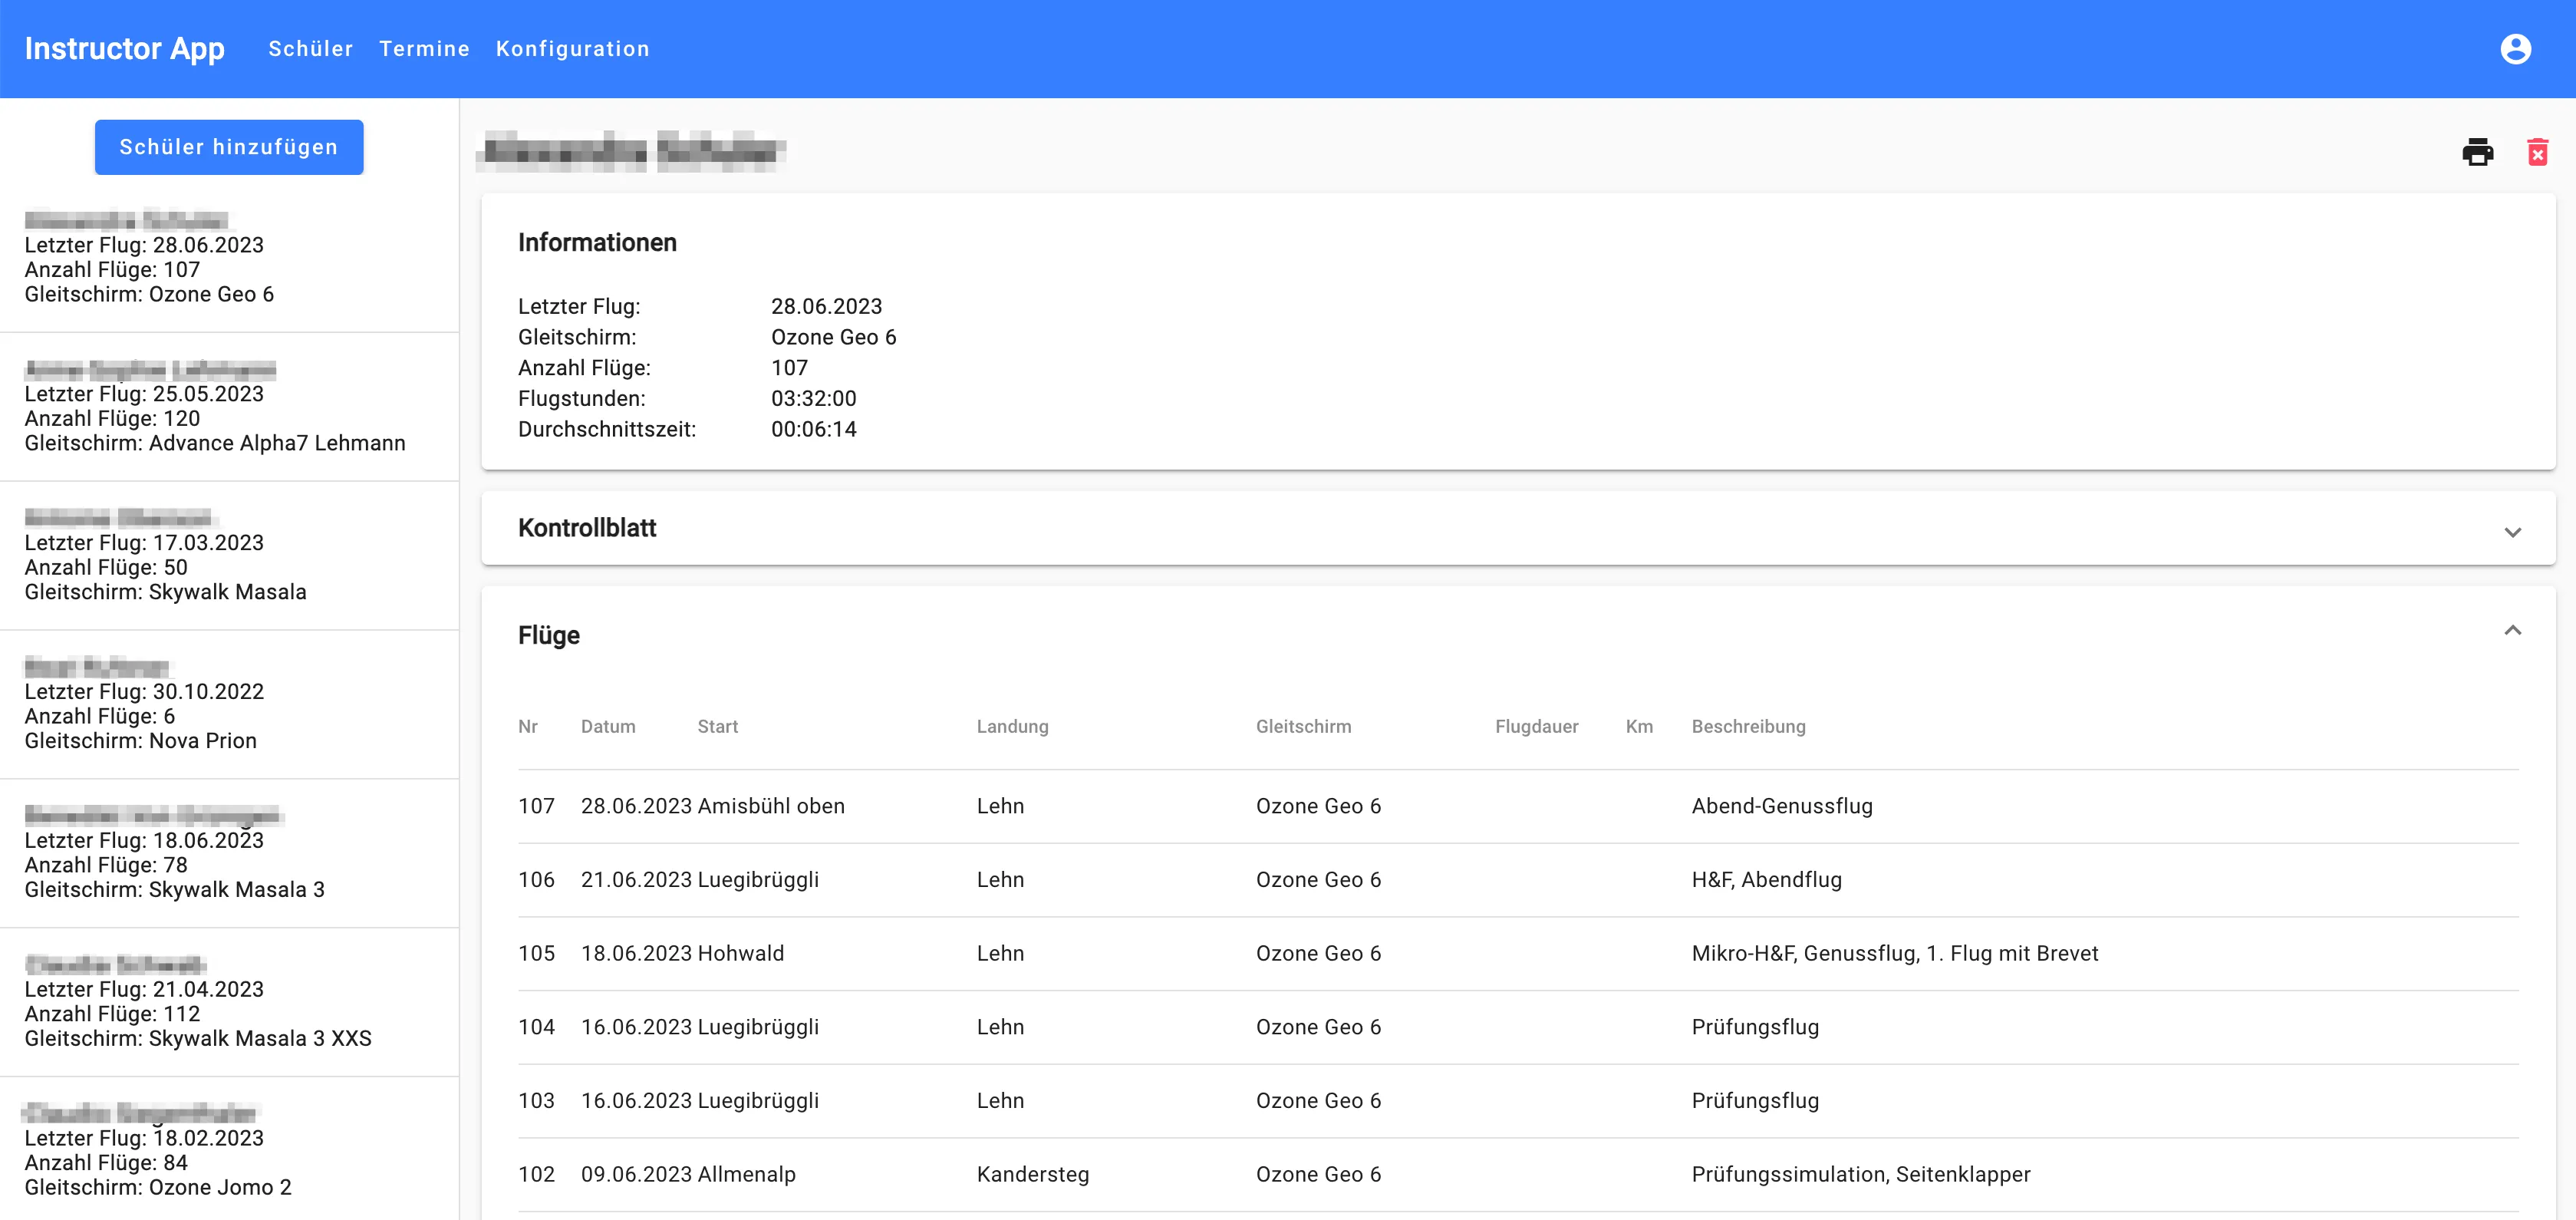This screenshot has width=2576, height=1220.
Task: Click flight 105 Hohwald start
Action: coord(740,954)
